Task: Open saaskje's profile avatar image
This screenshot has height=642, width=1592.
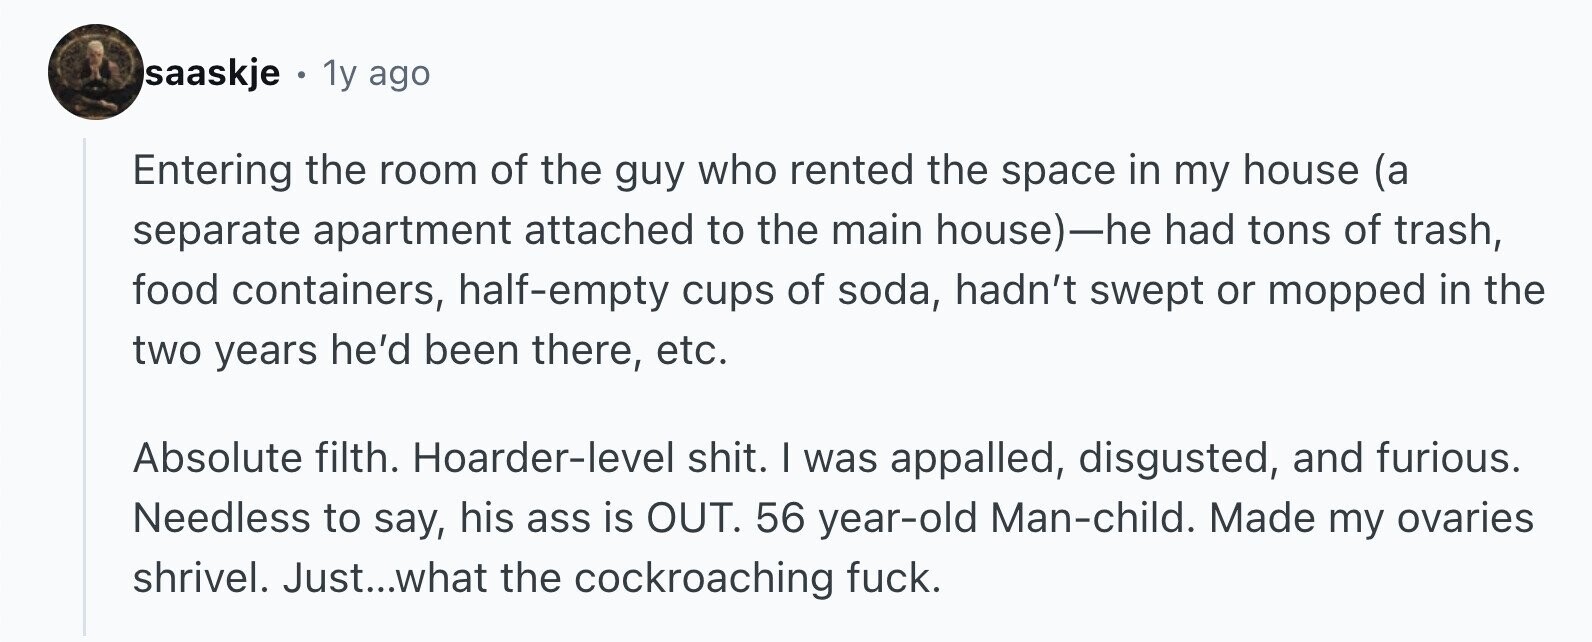Action: pos(96,72)
